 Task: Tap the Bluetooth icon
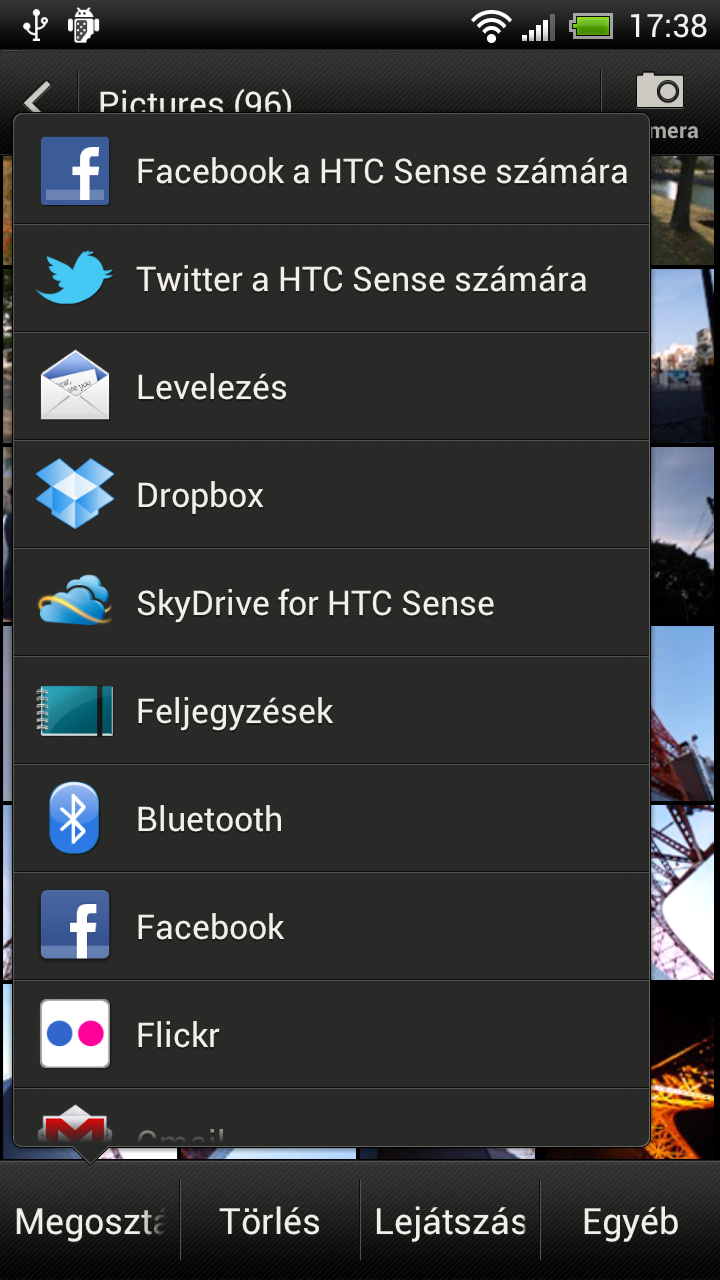click(75, 819)
